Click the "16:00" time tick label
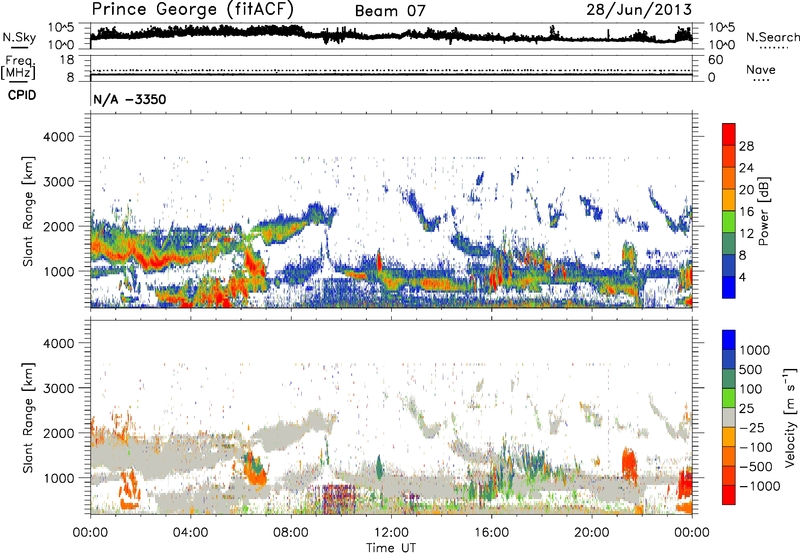Viewport: 800px width, 554px height. 491,533
